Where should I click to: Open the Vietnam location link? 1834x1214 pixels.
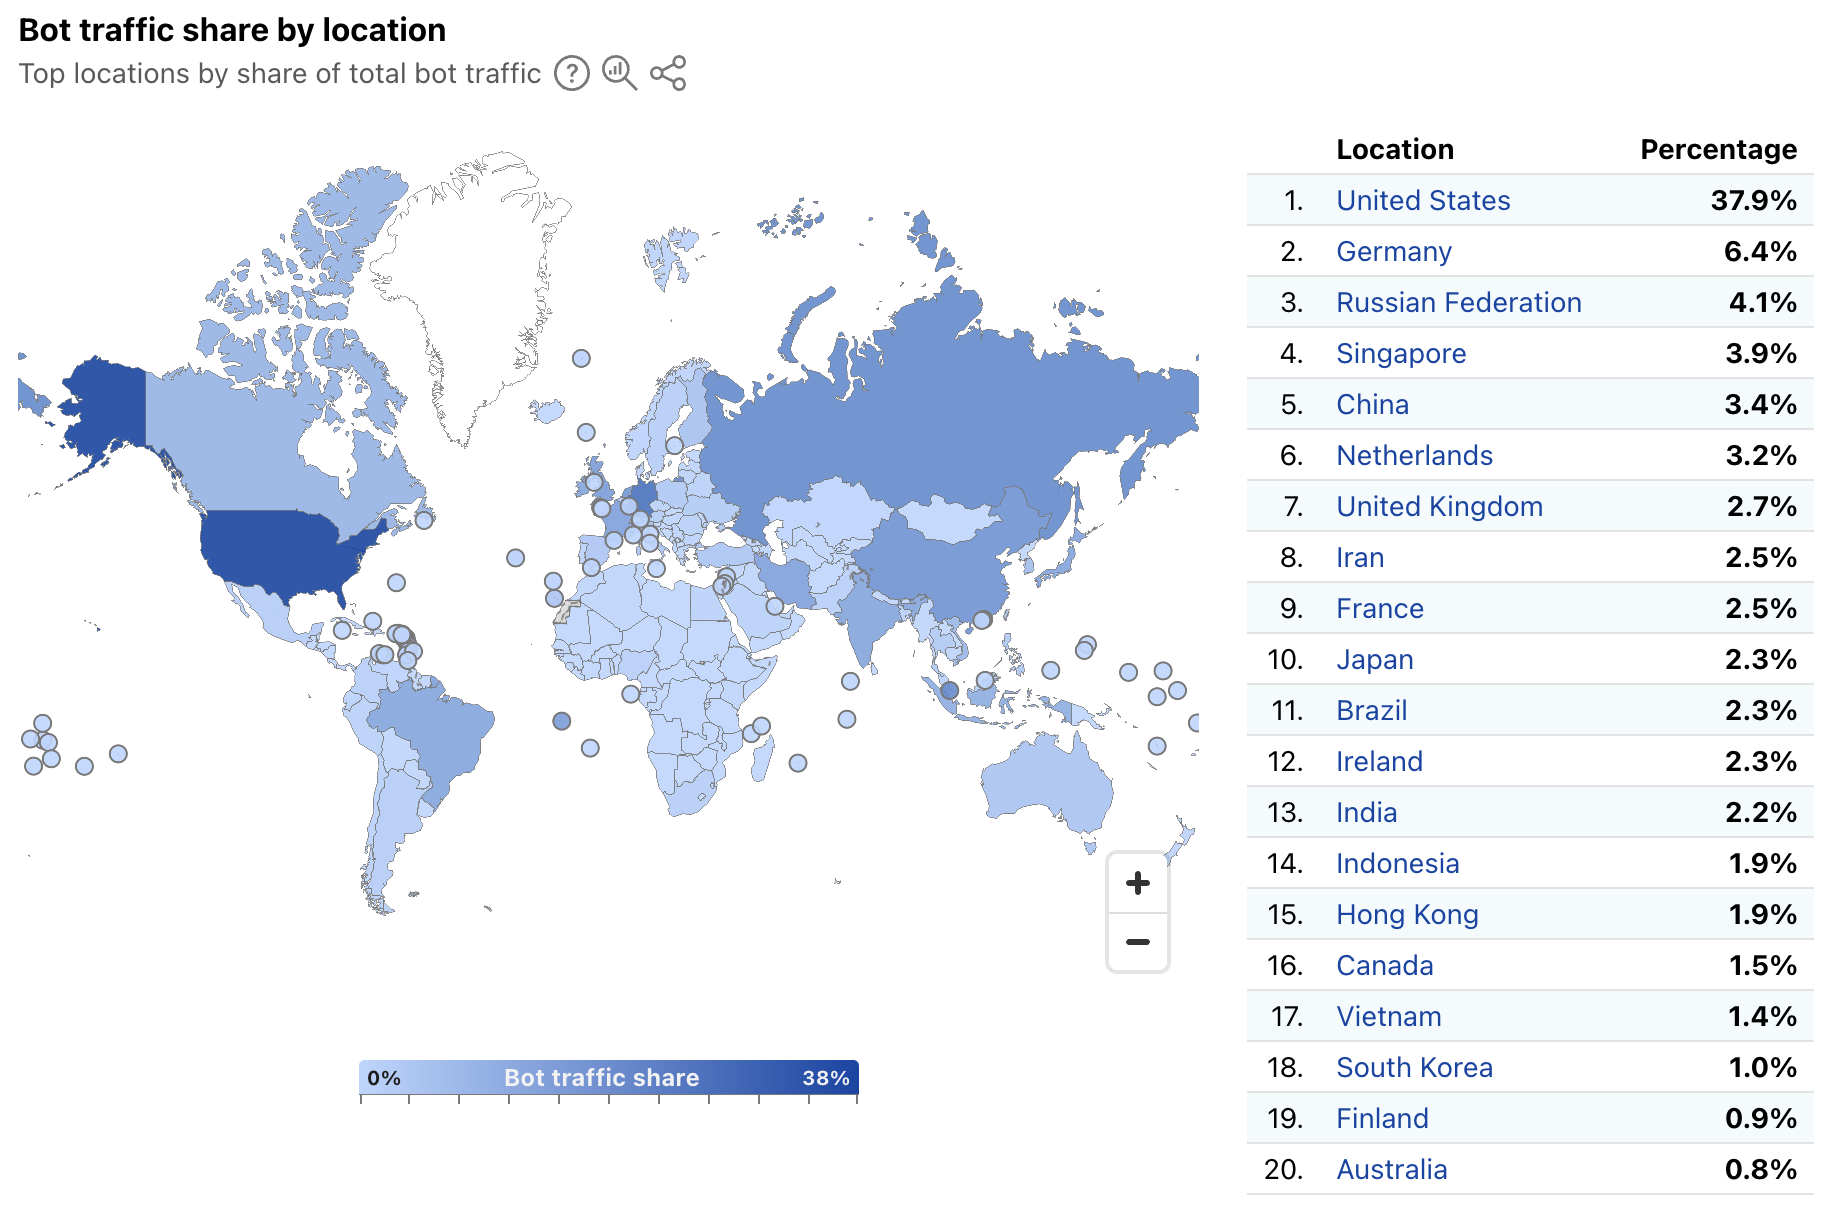point(1388,1017)
